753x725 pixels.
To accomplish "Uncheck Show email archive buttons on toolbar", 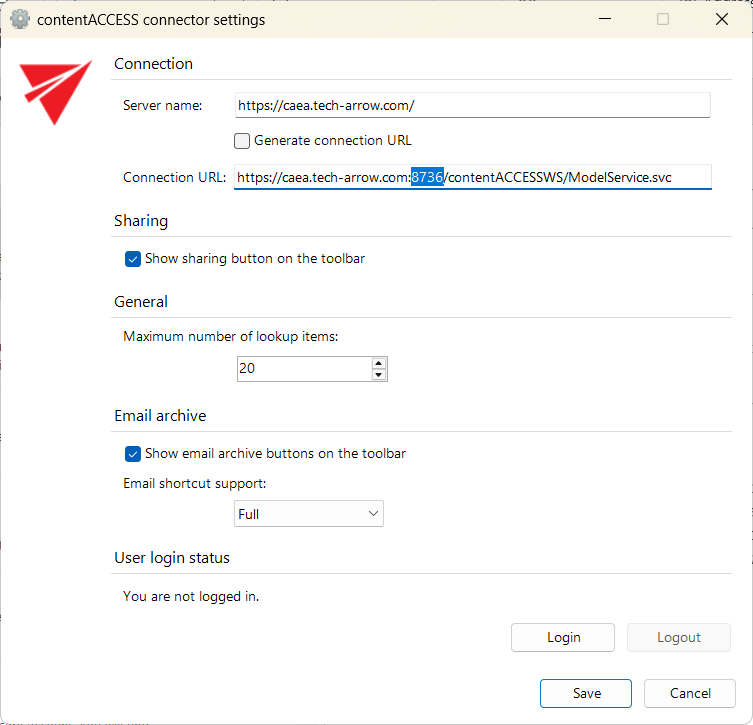I will tap(133, 454).
